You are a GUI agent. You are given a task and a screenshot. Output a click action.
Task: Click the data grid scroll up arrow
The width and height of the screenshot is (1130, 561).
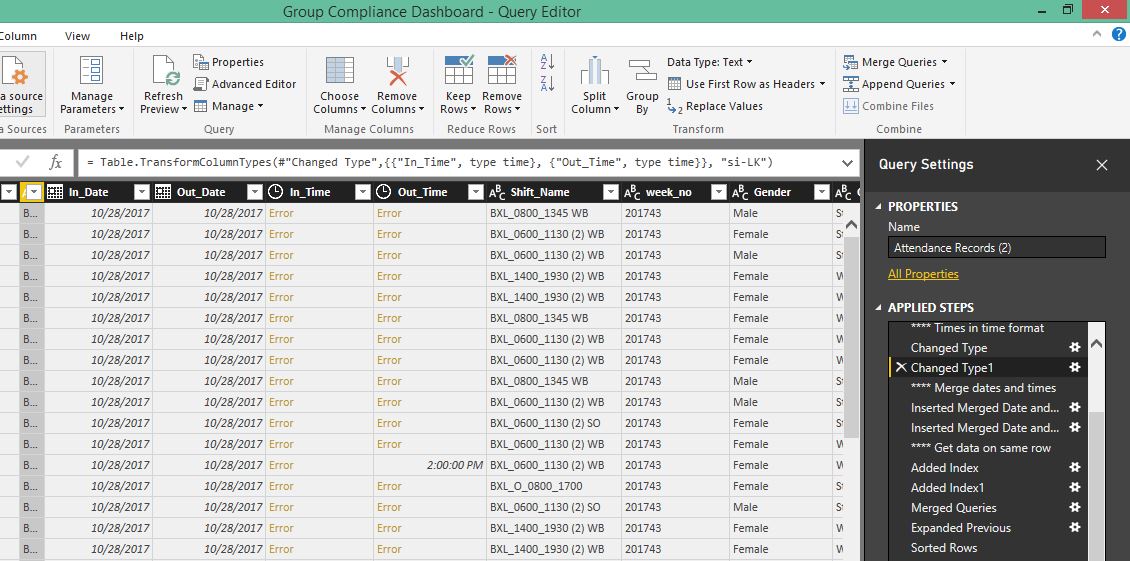click(x=850, y=226)
